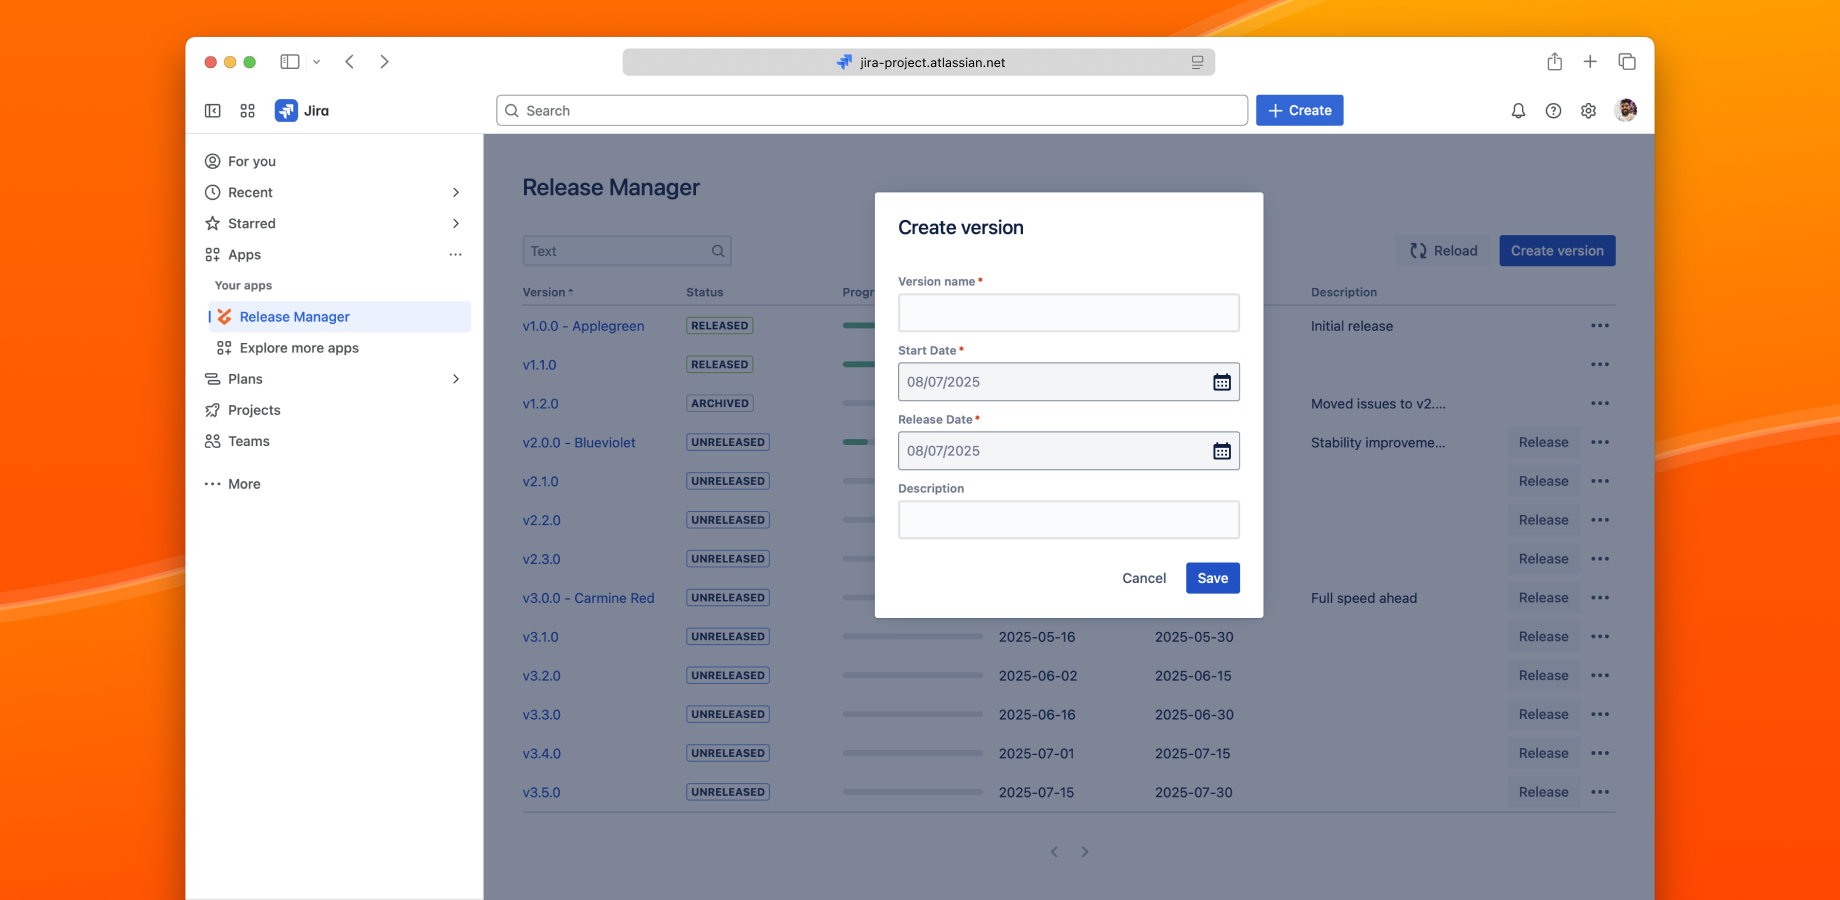Click the Release Date input field
The width and height of the screenshot is (1840, 900).
click(1069, 451)
